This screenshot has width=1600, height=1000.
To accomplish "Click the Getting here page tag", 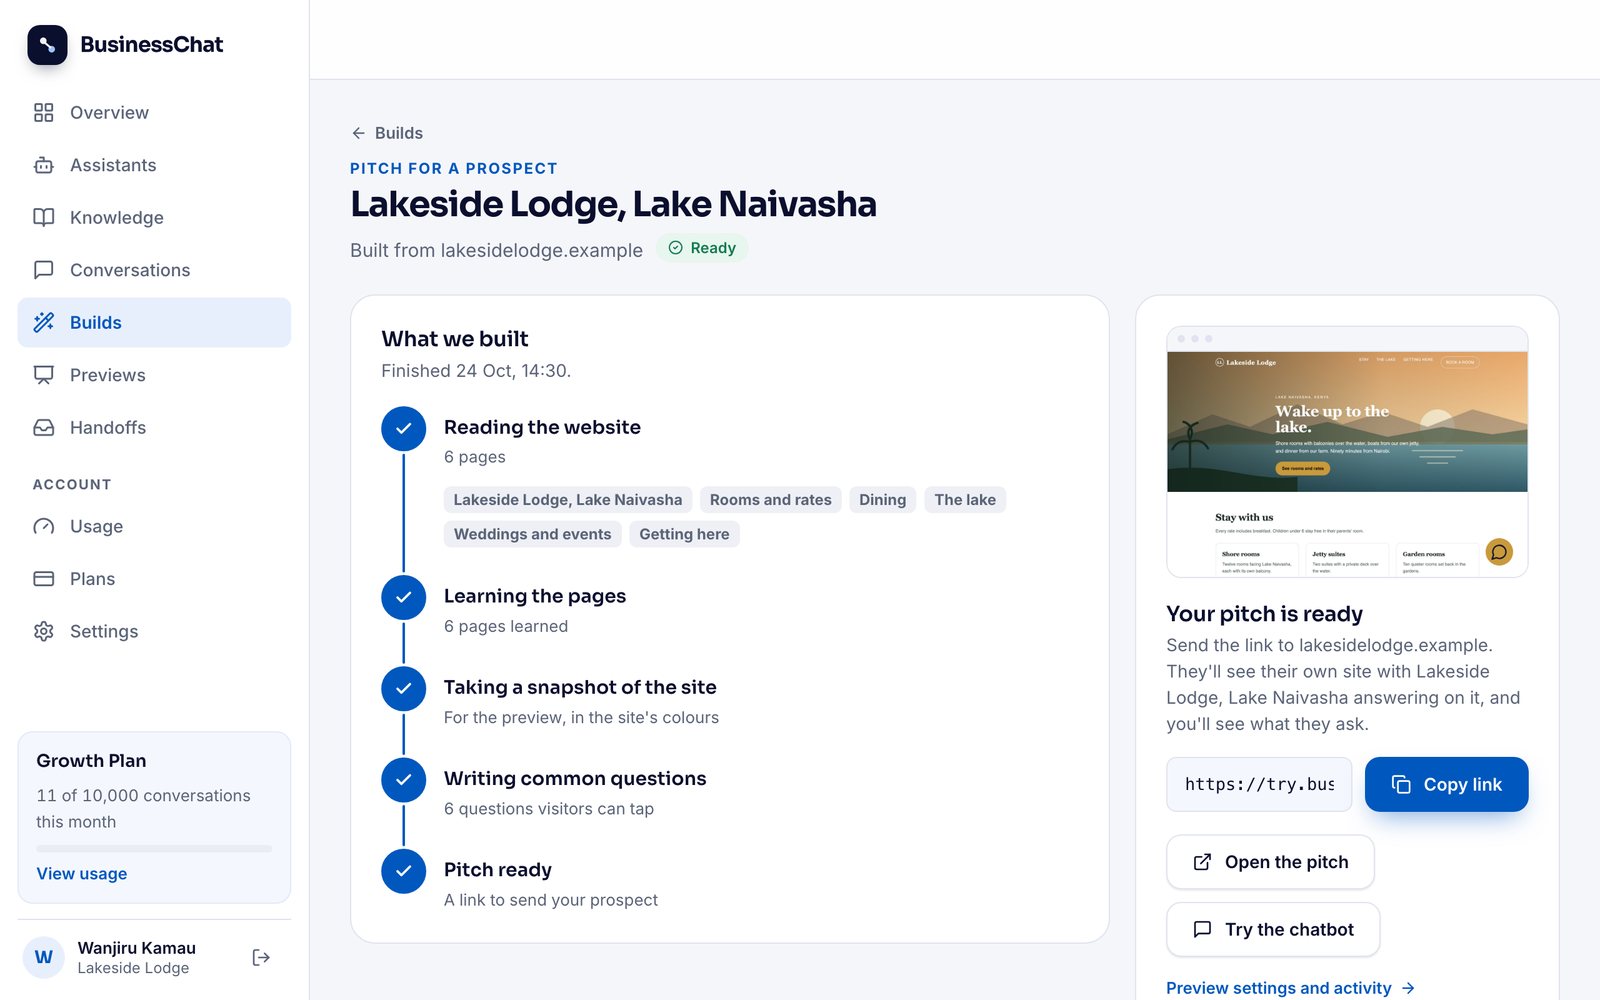I will pos(684,534).
